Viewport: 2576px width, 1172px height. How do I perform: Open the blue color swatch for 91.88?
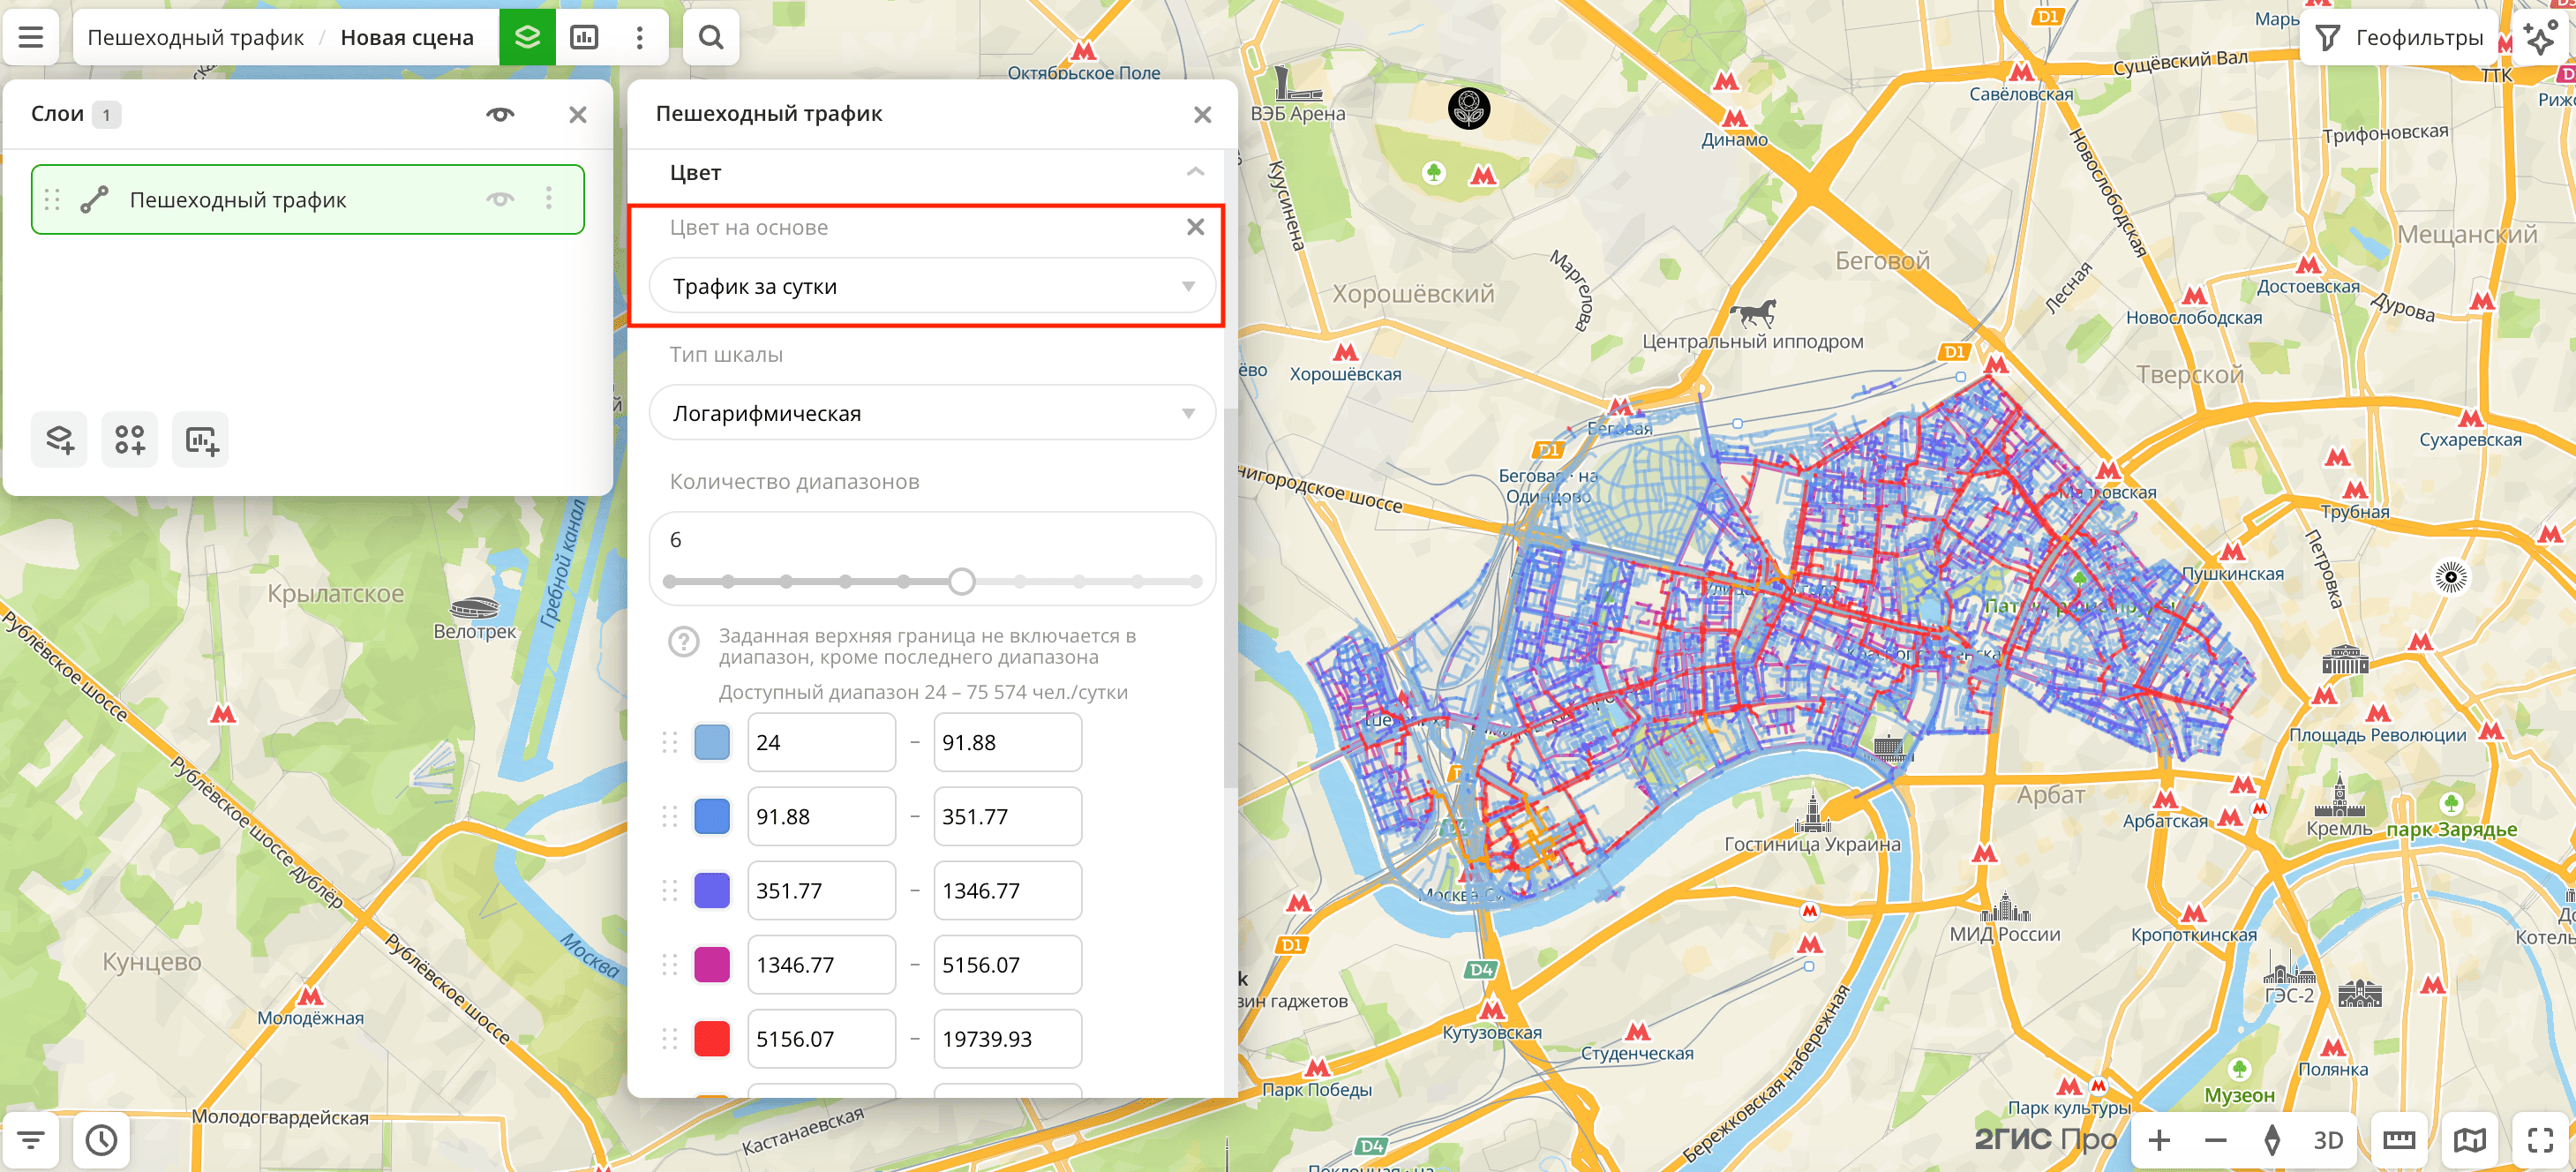[x=712, y=816]
